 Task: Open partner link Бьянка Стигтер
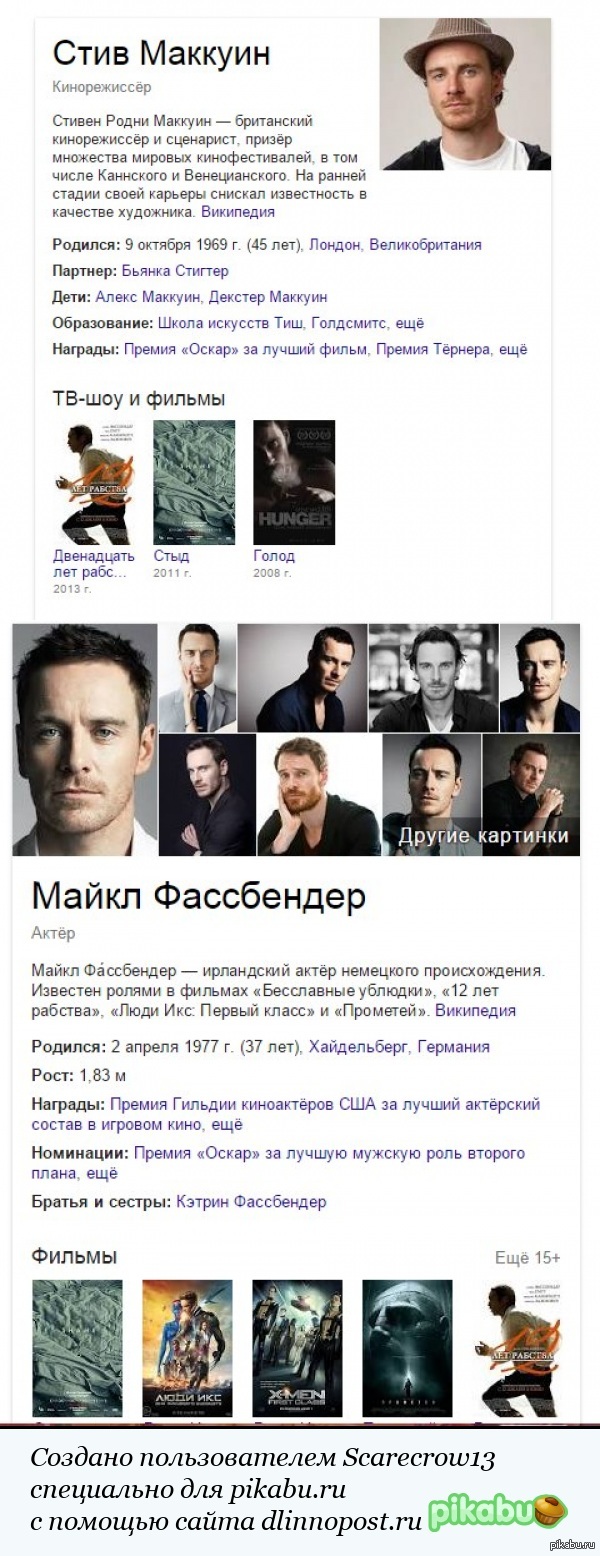point(175,270)
